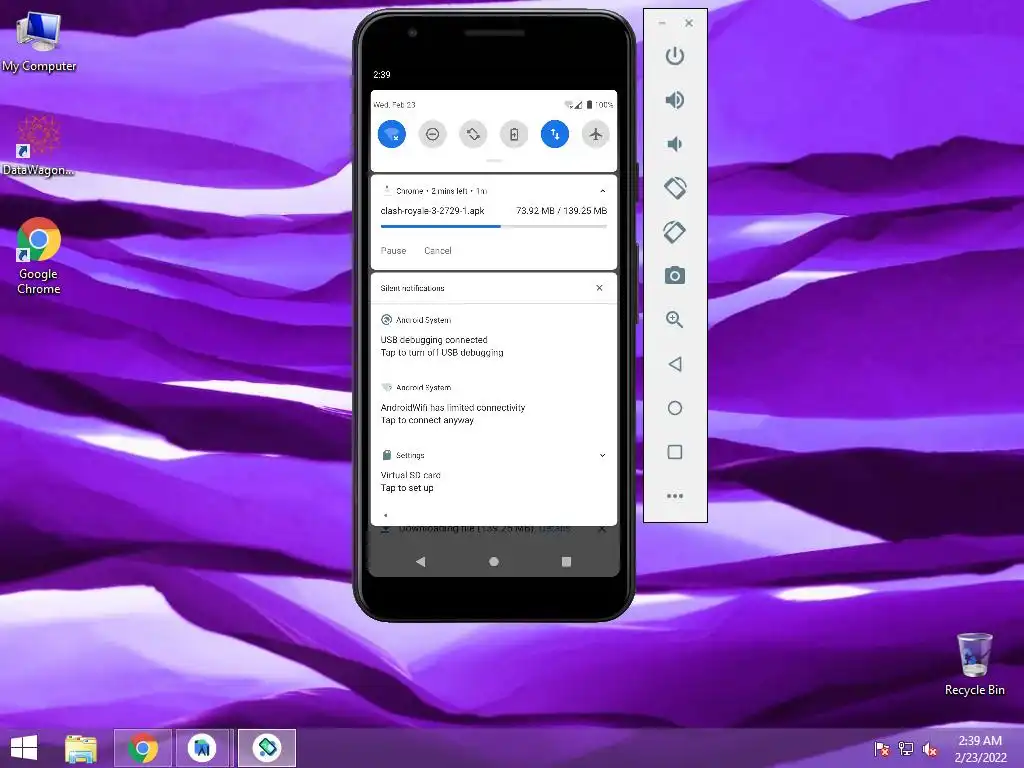Open Action Center flag tray icon
1024x768 pixels.
click(x=882, y=748)
